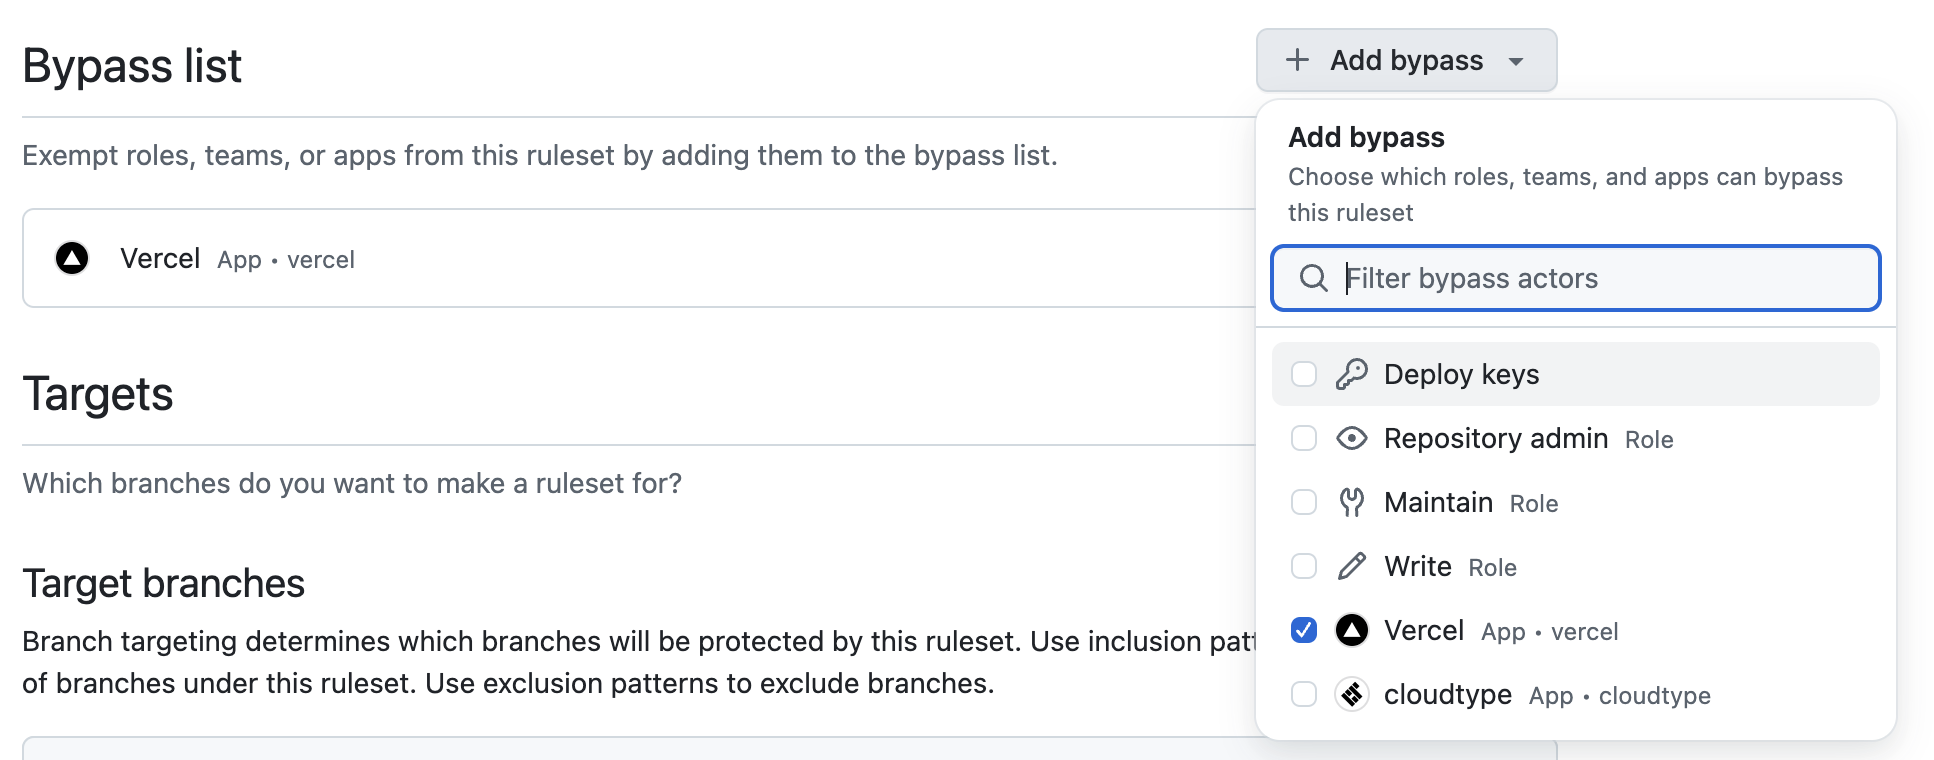This screenshot has width=1934, height=760.
Task: Uncheck the Vercel bypass actor
Action: (x=1303, y=630)
